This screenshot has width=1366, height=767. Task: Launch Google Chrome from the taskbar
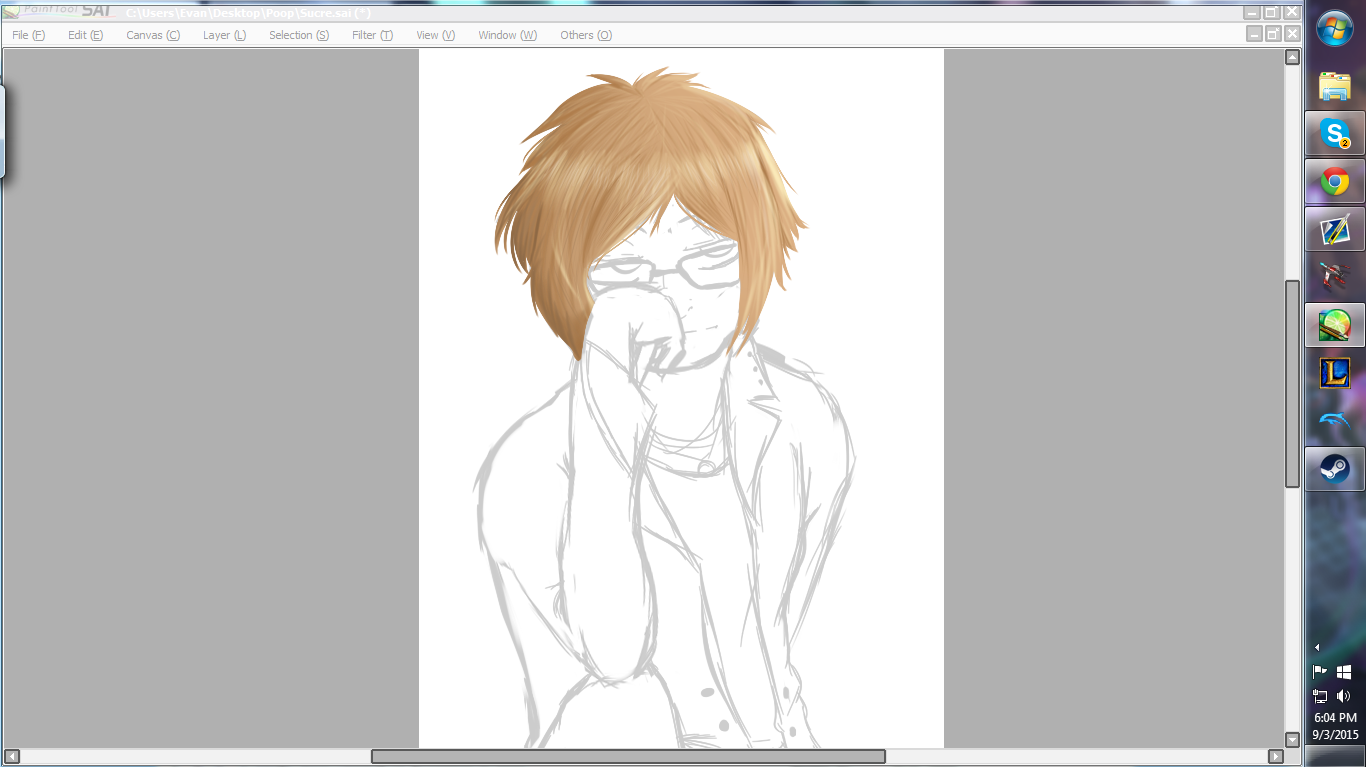[x=1335, y=181]
